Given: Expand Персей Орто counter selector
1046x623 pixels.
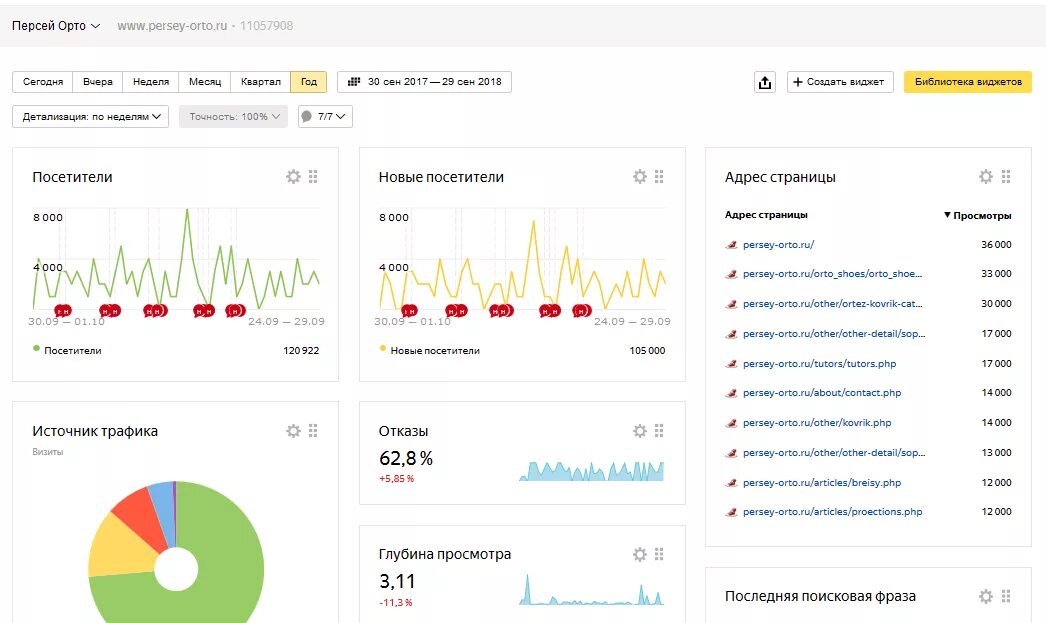Looking at the screenshot, I should (56, 26).
